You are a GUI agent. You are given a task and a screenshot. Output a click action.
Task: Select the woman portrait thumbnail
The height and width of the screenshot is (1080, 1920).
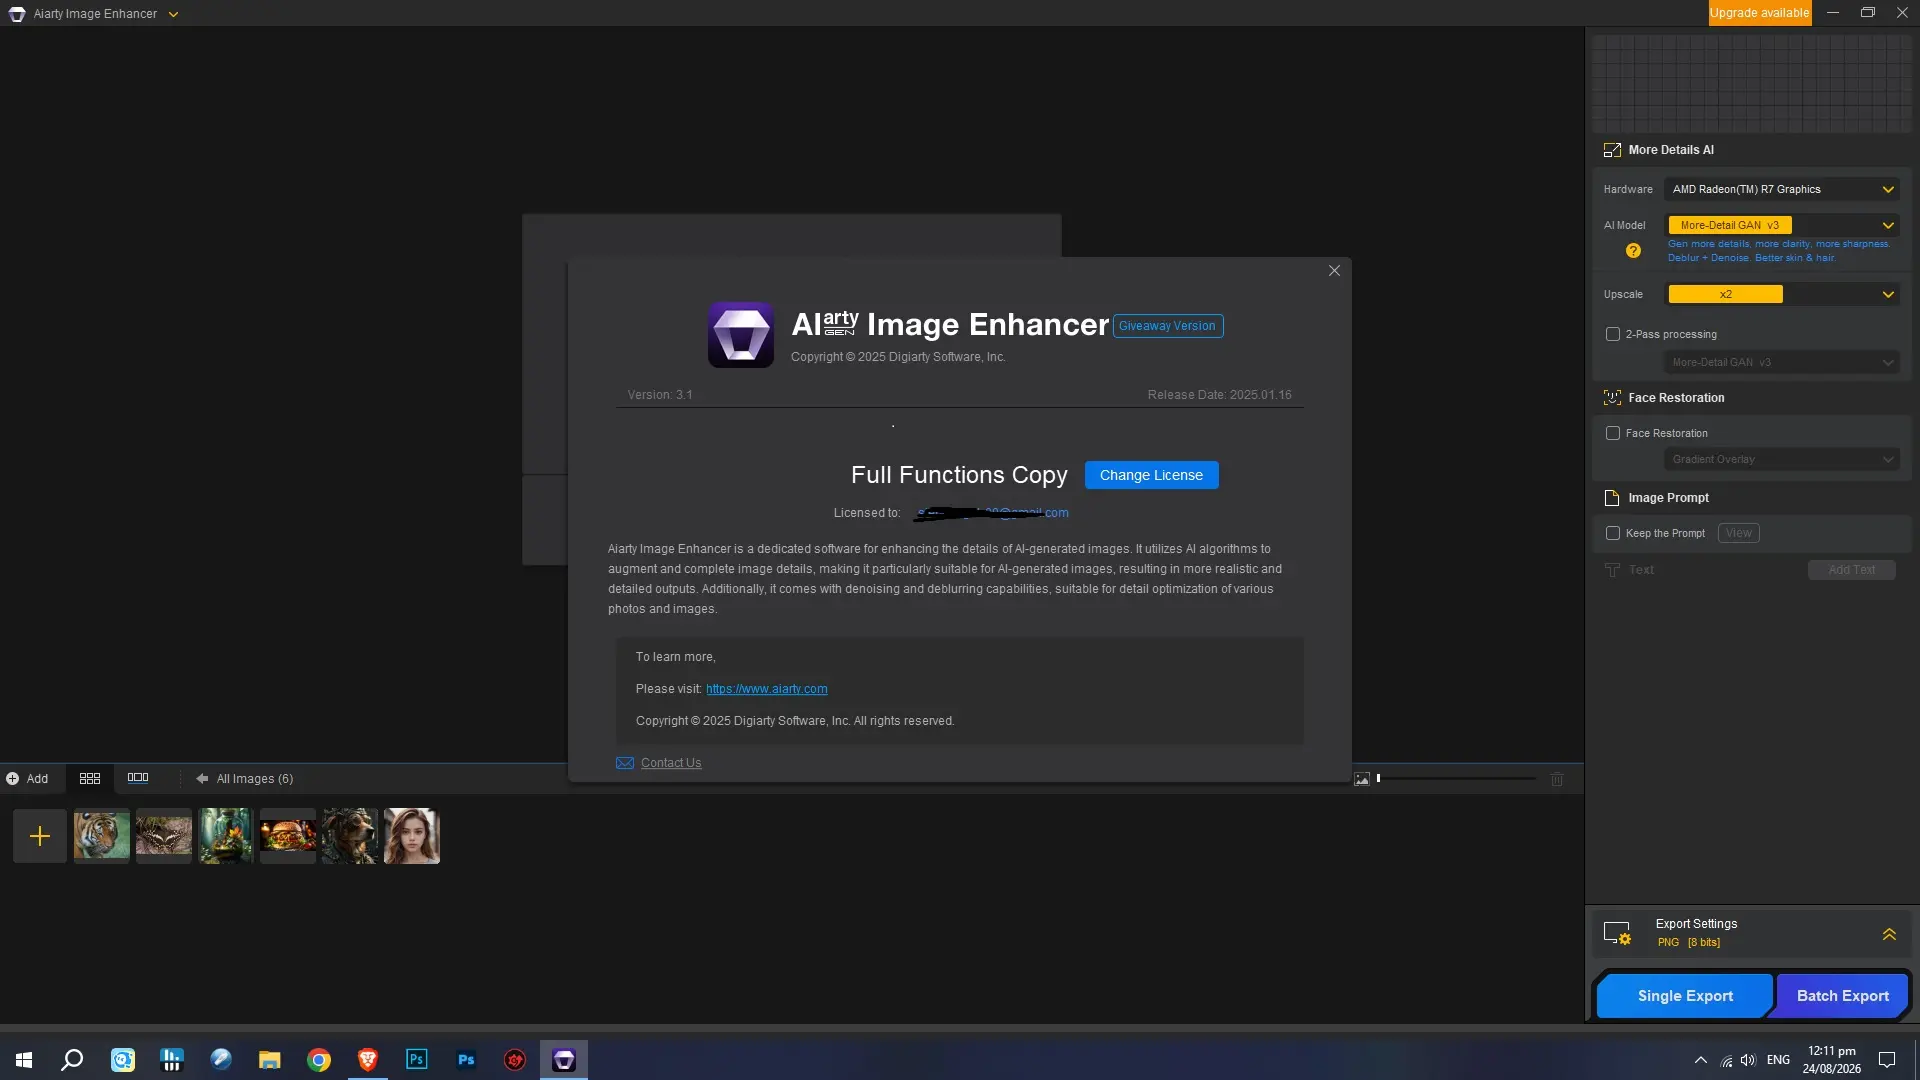(x=412, y=836)
